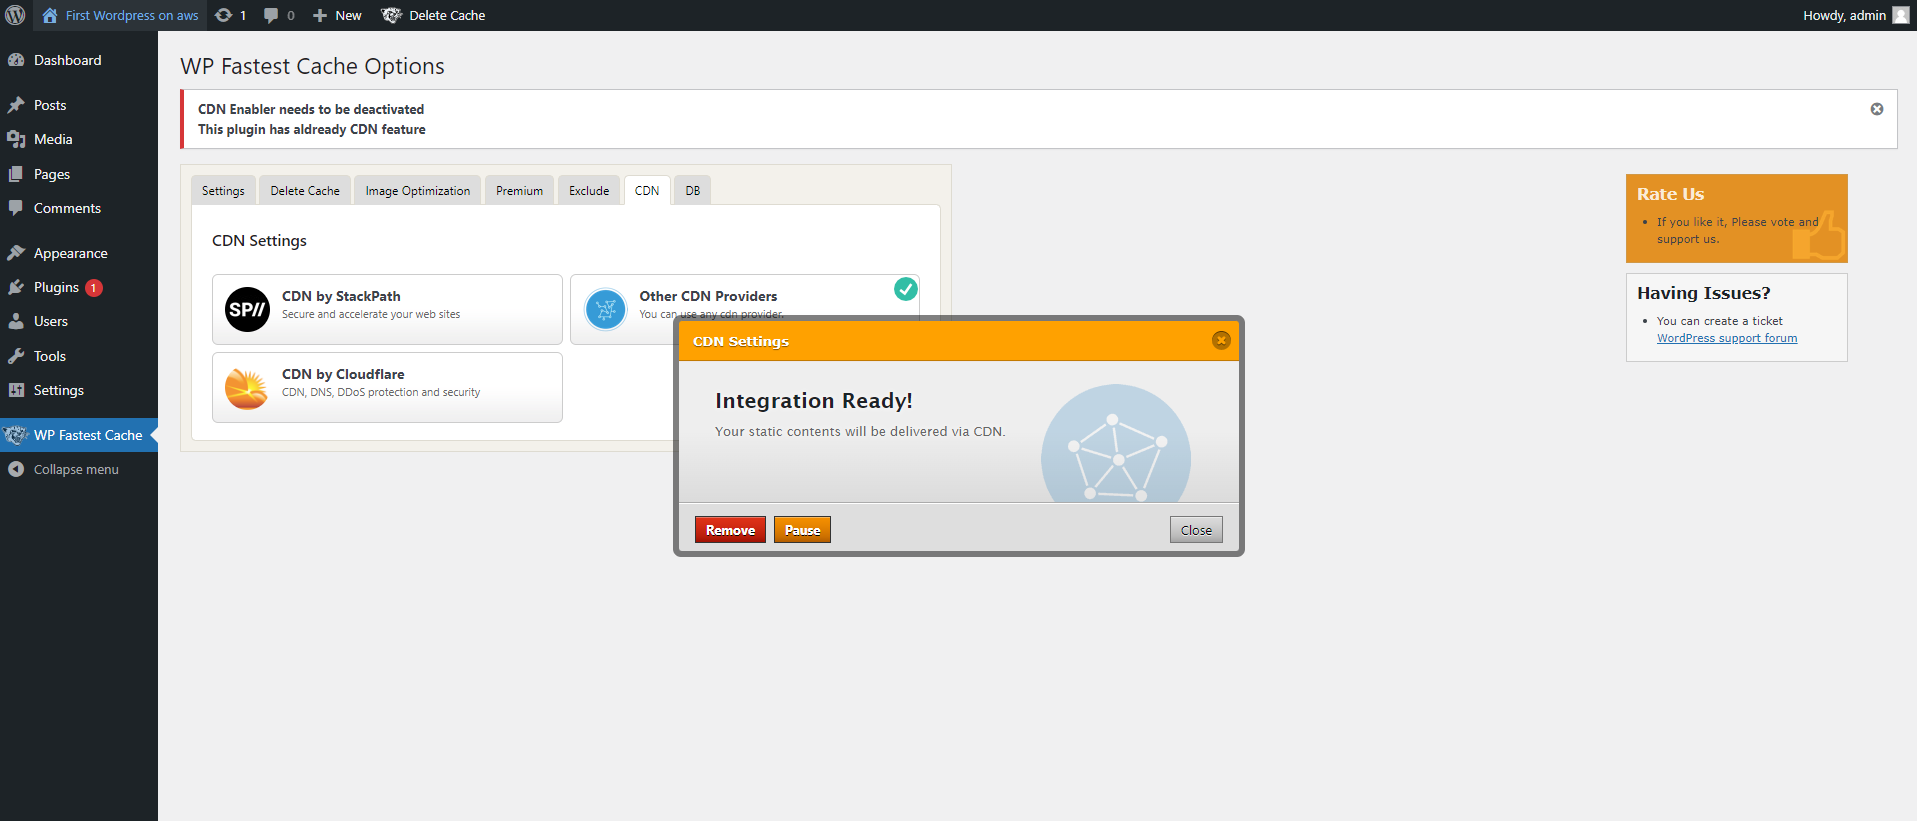Click the Close button in dialog
The height and width of the screenshot is (821, 1917).
(x=1196, y=530)
